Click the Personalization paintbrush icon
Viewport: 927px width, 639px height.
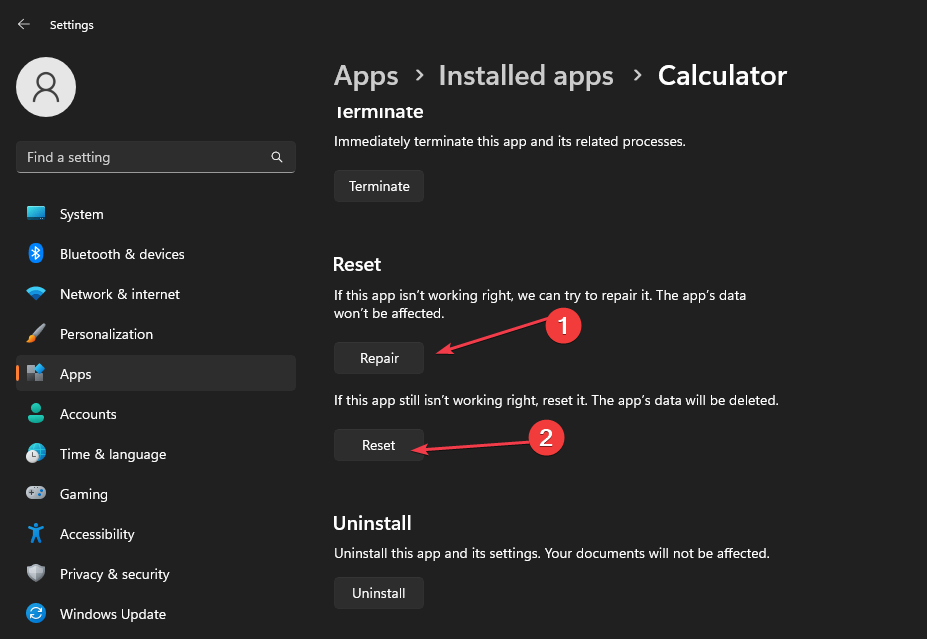click(36, 333)
